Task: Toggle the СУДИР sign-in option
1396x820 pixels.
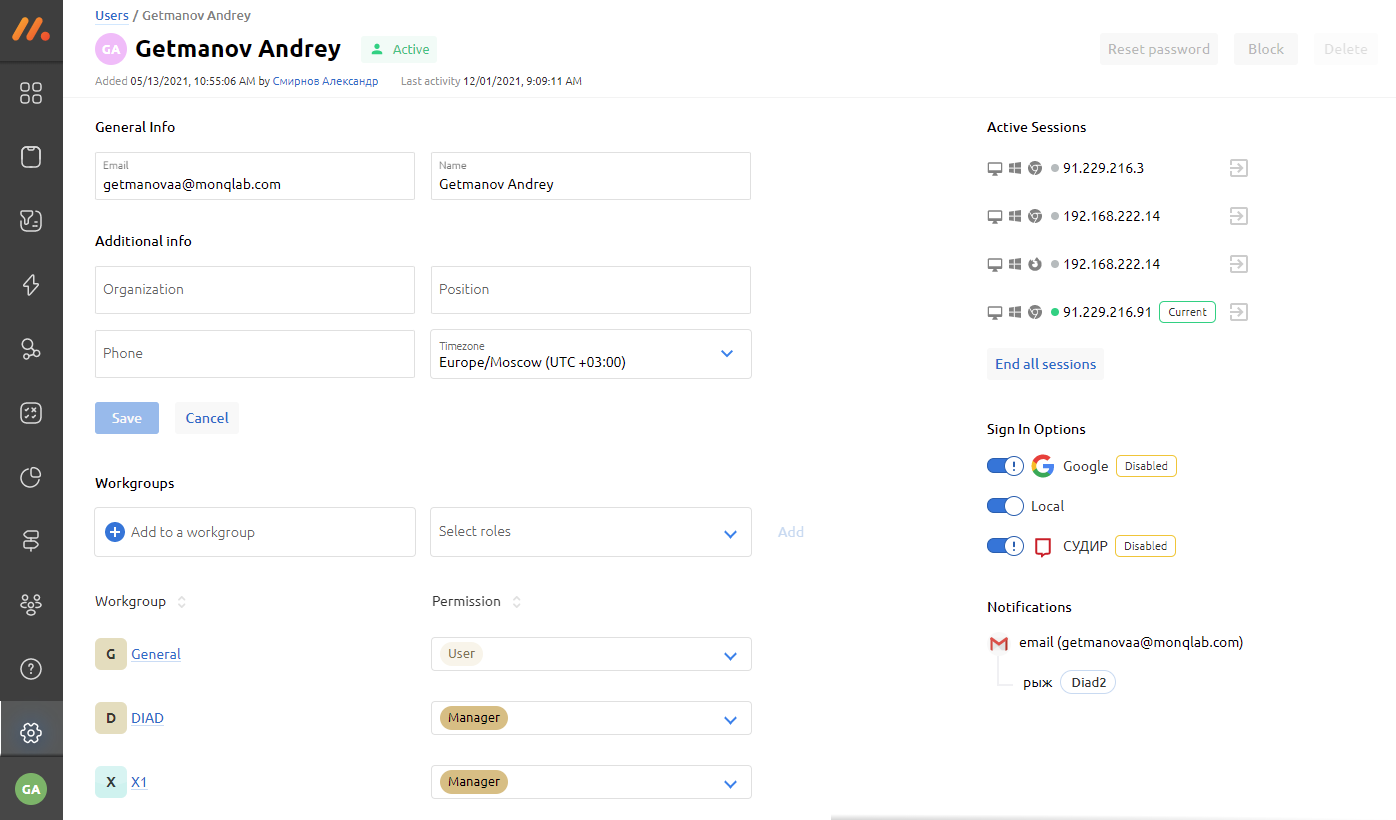Action: coord(1005,546)
